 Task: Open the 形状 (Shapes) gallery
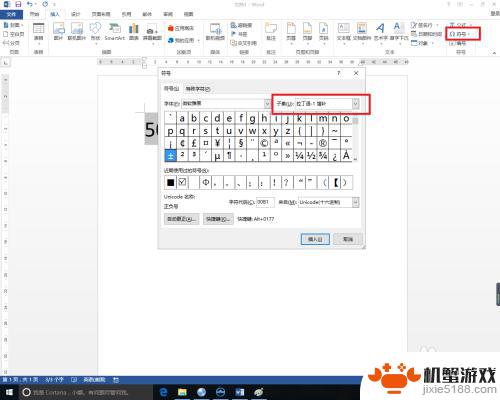click(x=95, y=31)
